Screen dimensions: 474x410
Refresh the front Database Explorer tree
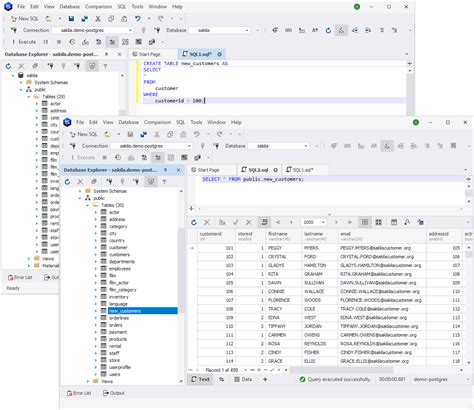67,182
